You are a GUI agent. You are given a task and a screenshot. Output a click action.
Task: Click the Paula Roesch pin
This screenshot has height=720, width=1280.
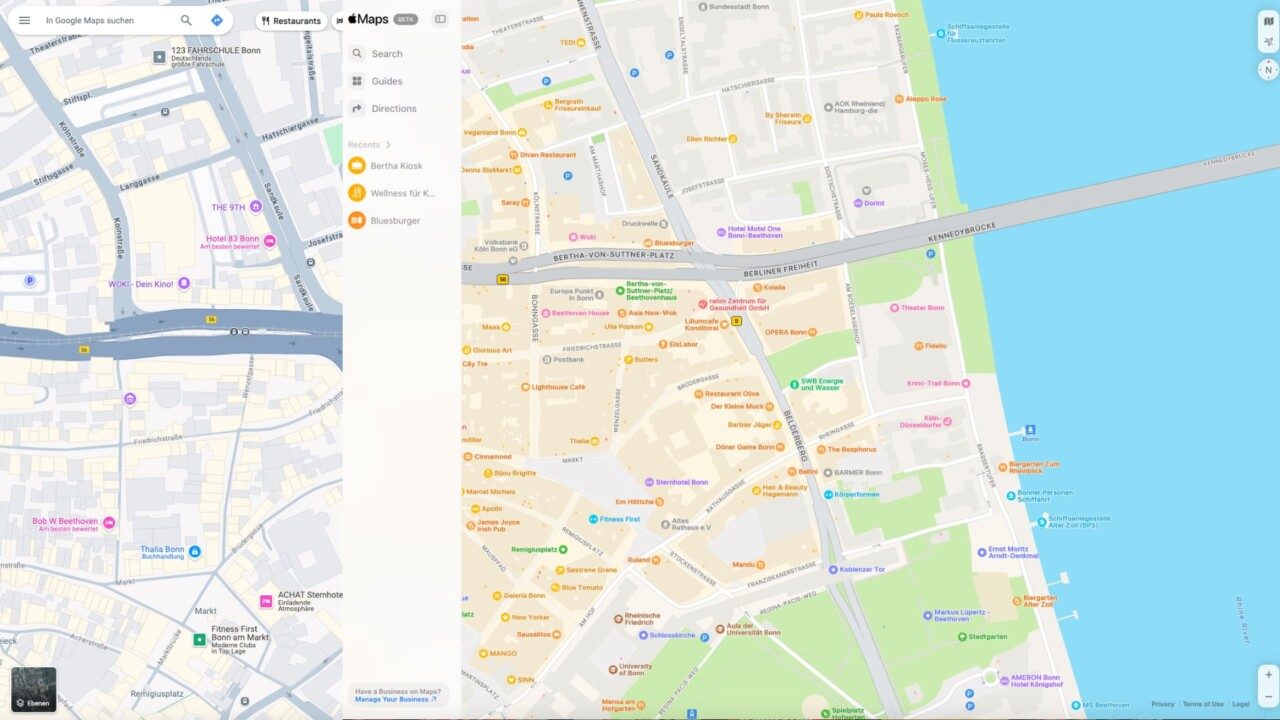(858, 15)
